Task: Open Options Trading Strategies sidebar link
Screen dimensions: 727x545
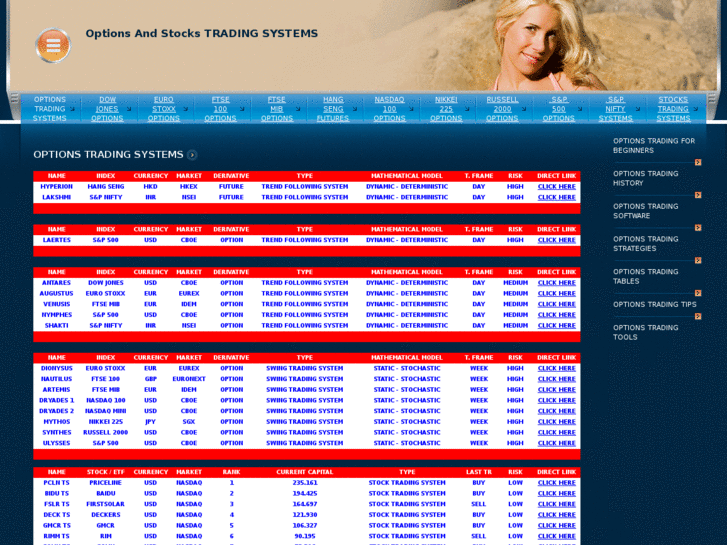Action: click(645, 244)
